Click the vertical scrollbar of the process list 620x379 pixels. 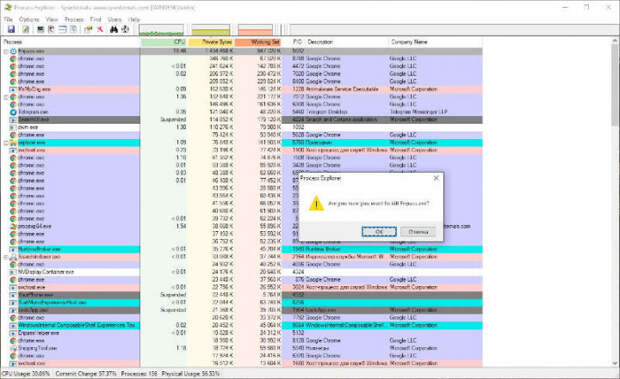615,202
